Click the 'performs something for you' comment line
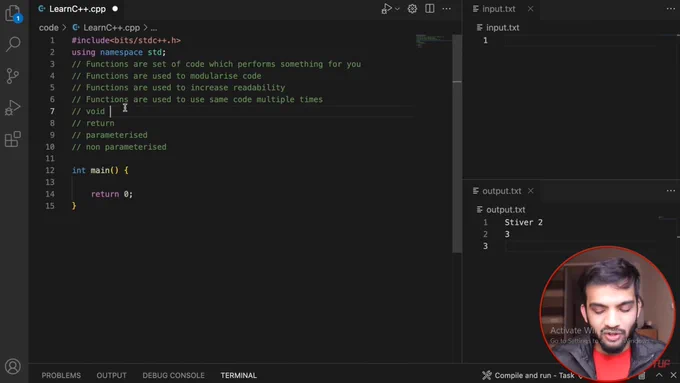The height and width of the screenshot is (383, 680). [216, 64]
